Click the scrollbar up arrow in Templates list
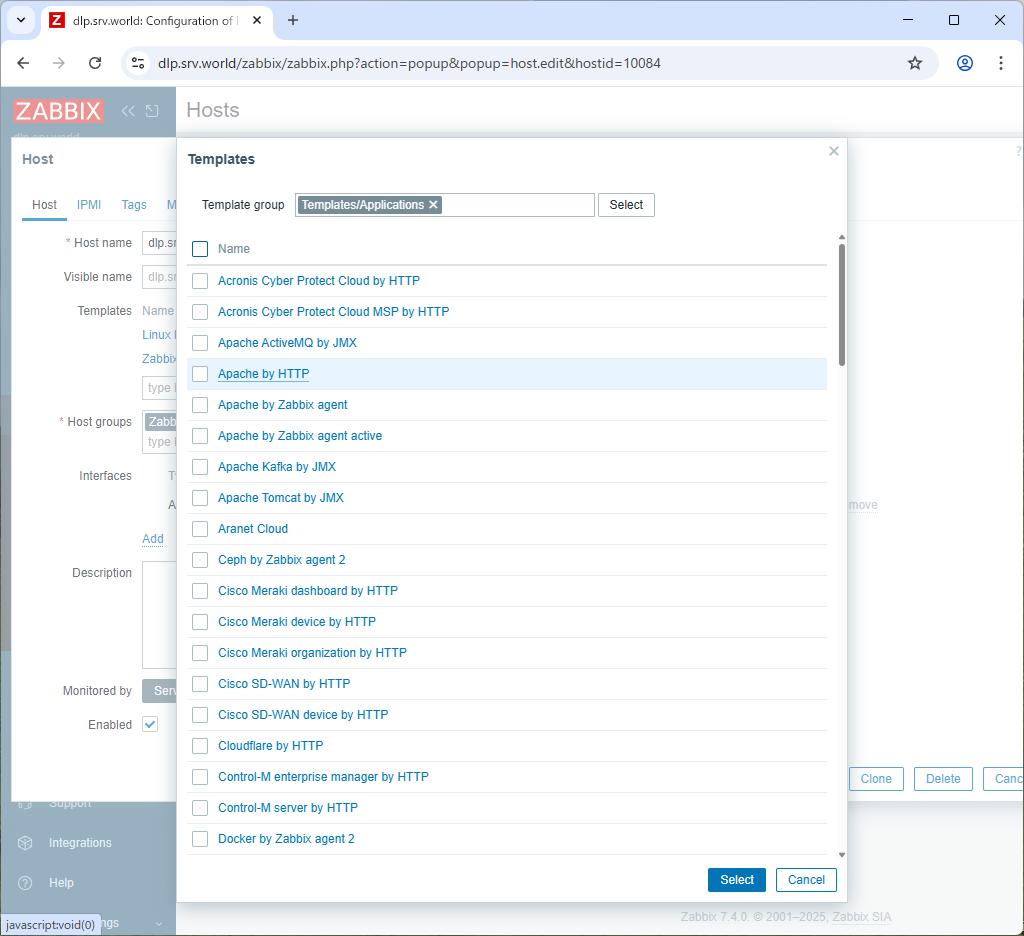 842,237
